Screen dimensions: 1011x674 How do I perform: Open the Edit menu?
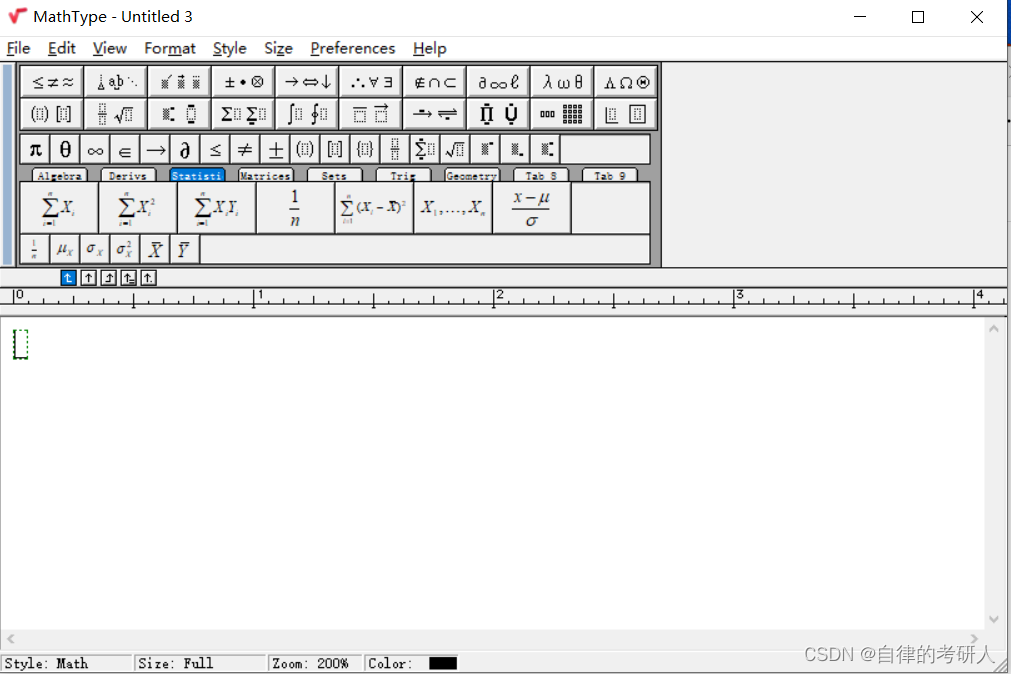point(61,48)
